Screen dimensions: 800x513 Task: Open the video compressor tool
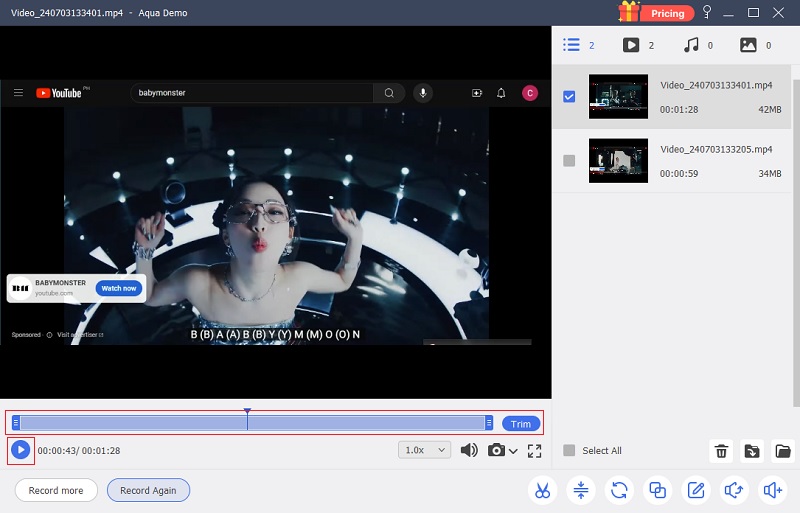pos(581,490)
